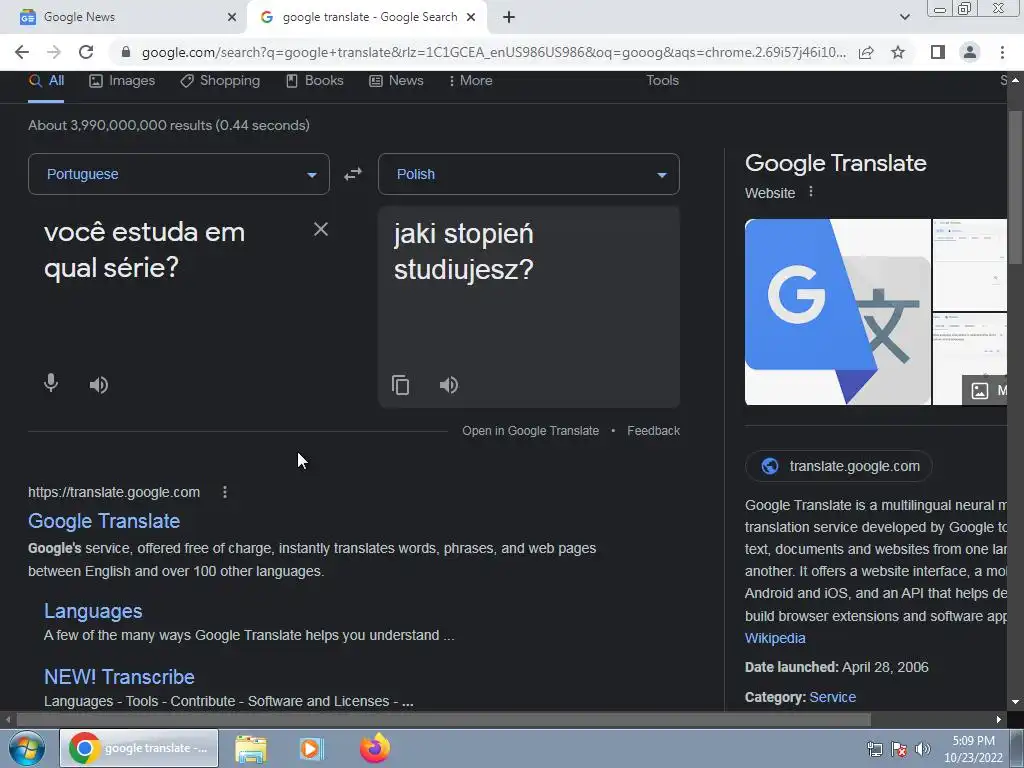Screen dimensions: 1024x768
Task: Expand the More search filters menu
Action: click(x=470, y=81)
